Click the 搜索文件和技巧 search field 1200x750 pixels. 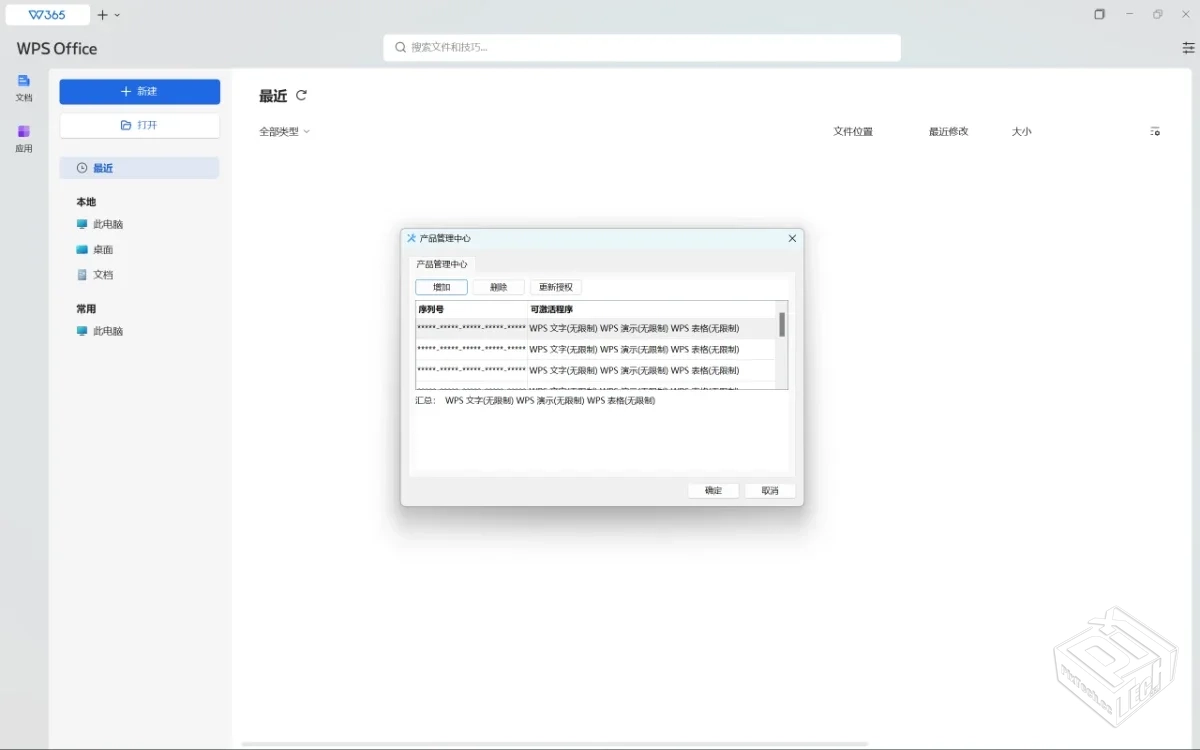pos(641,47)
